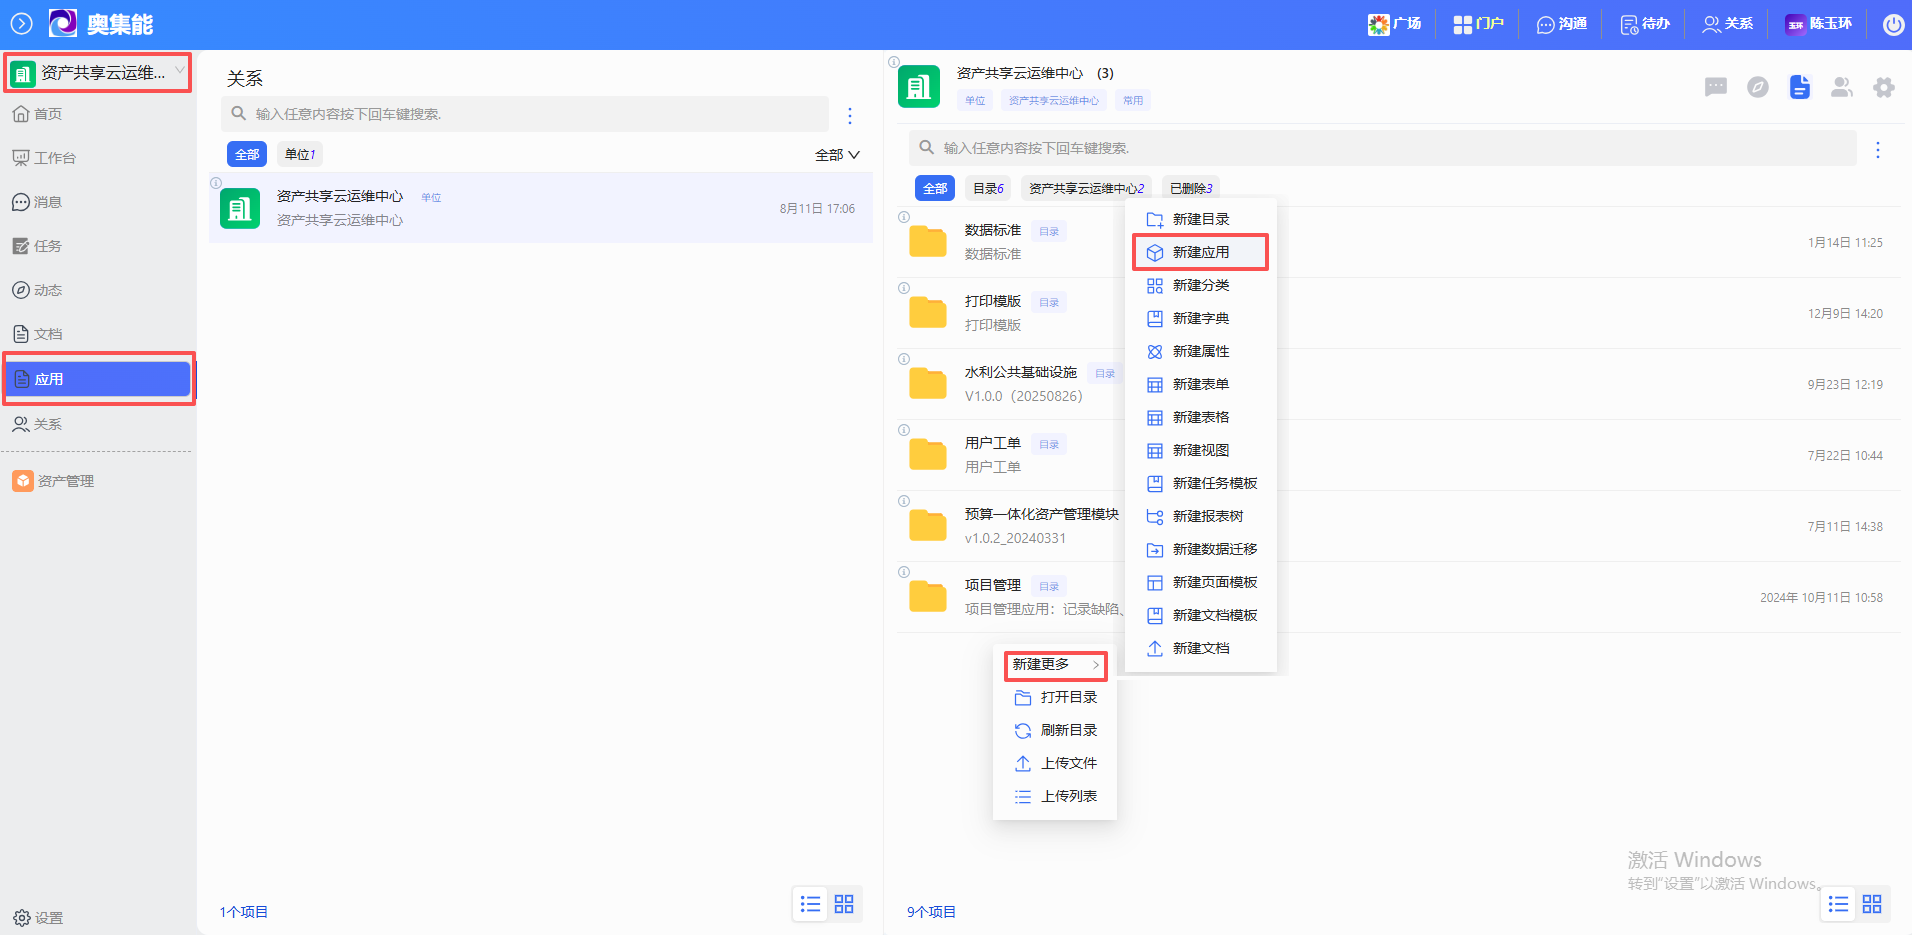This screenshot has height=935, width=1912.
Task: Expand the 新建更多 submenu
Action: 1055,664
